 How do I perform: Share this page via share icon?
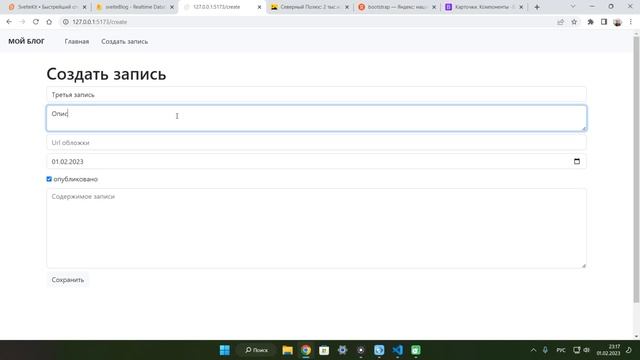(560, 22)
